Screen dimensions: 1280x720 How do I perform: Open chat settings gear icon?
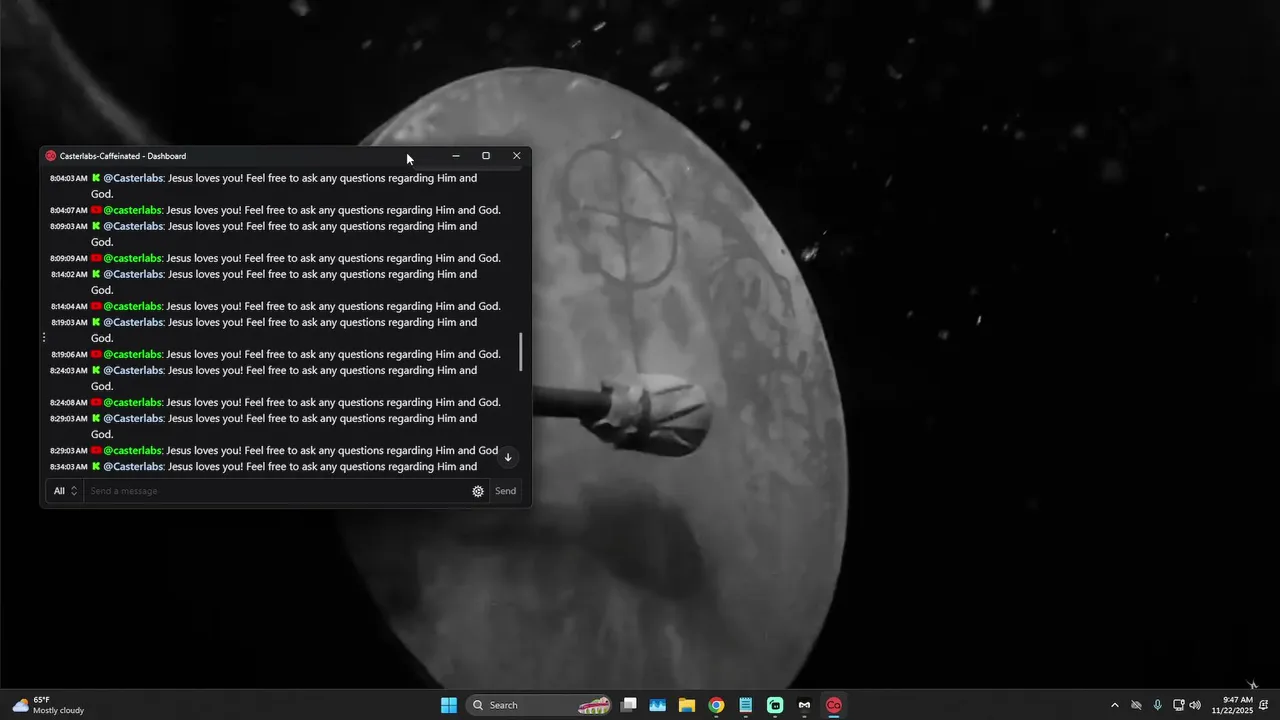(x=478, y=491)
